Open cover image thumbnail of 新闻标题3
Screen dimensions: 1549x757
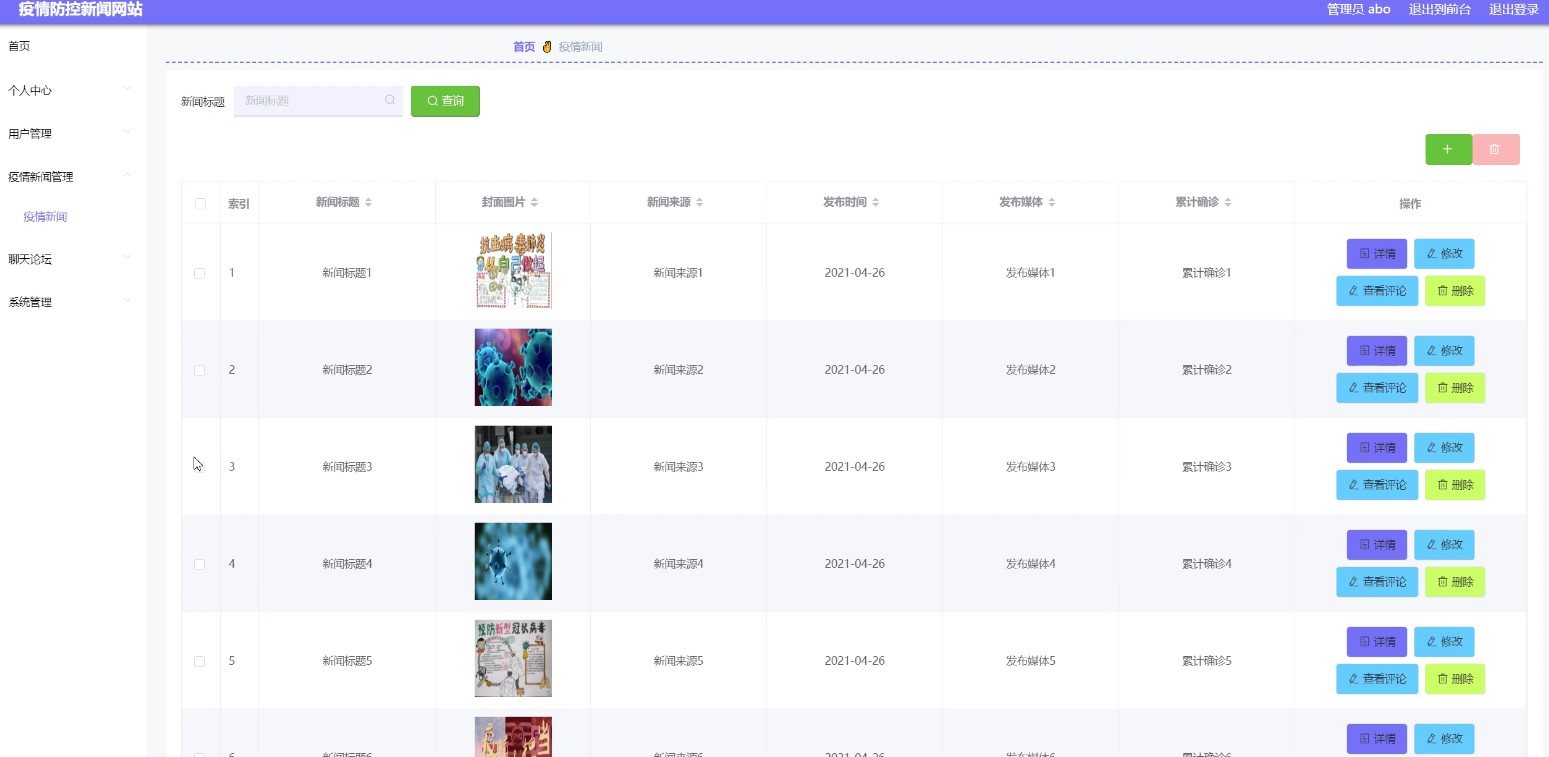tap(513, 464)
